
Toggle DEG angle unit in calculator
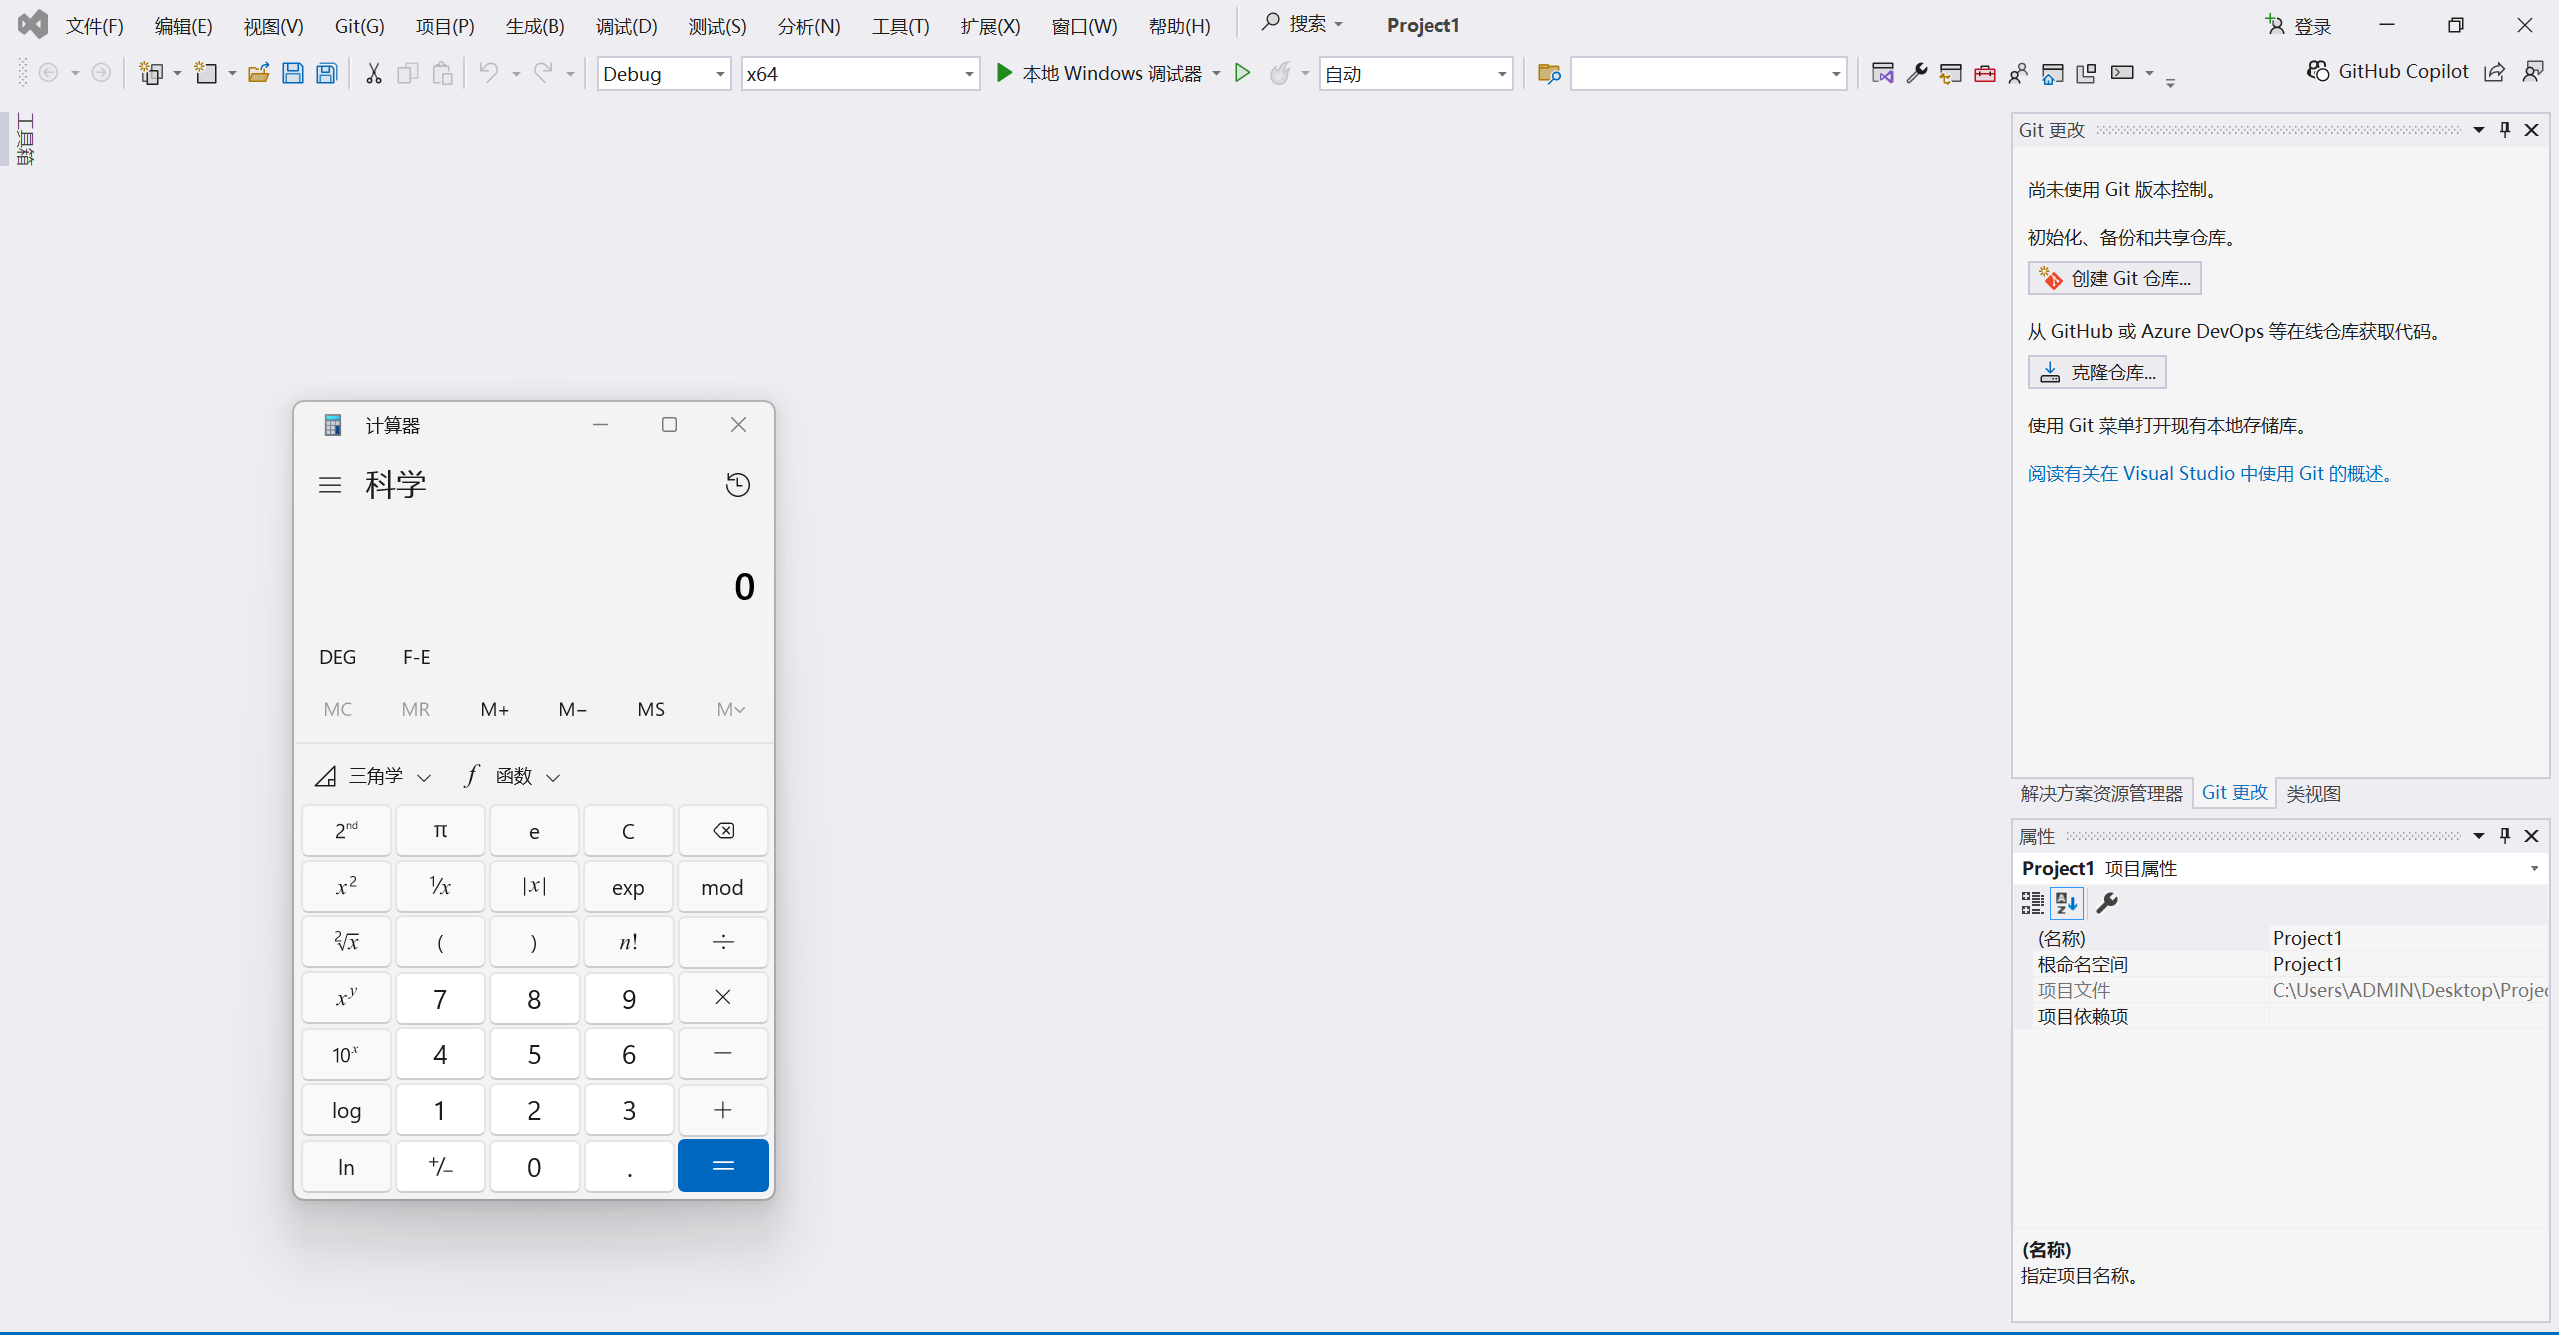337,657
